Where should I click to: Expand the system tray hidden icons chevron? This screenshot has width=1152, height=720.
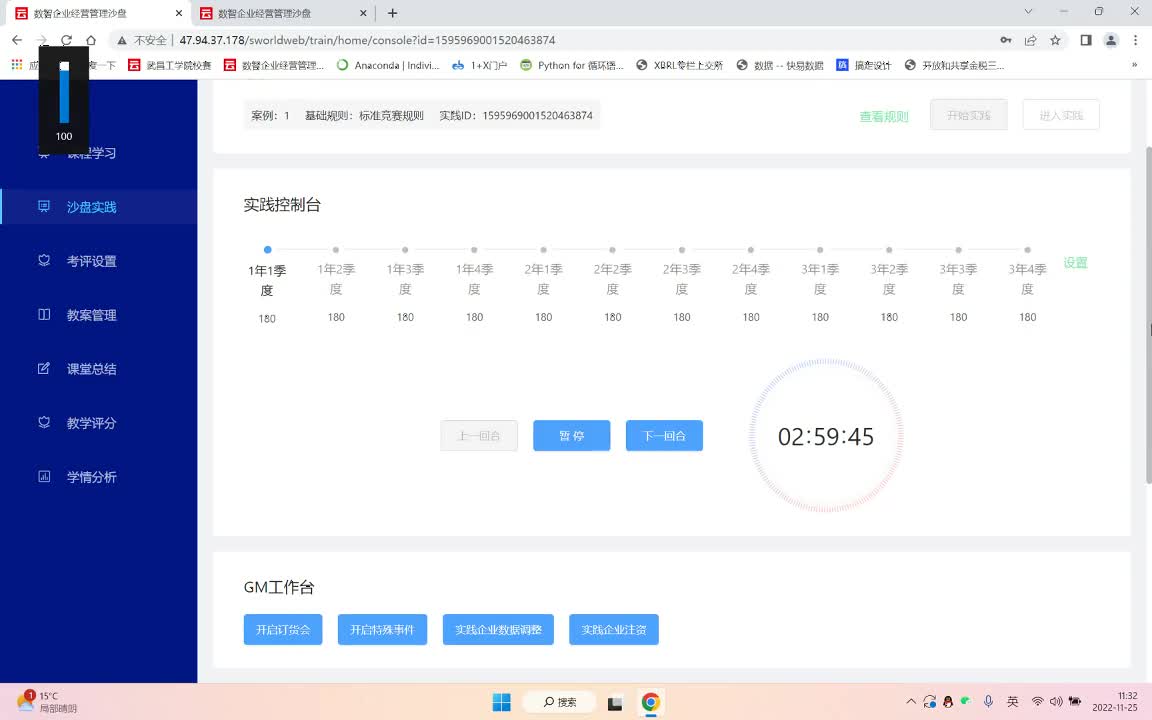coord(911,702)
